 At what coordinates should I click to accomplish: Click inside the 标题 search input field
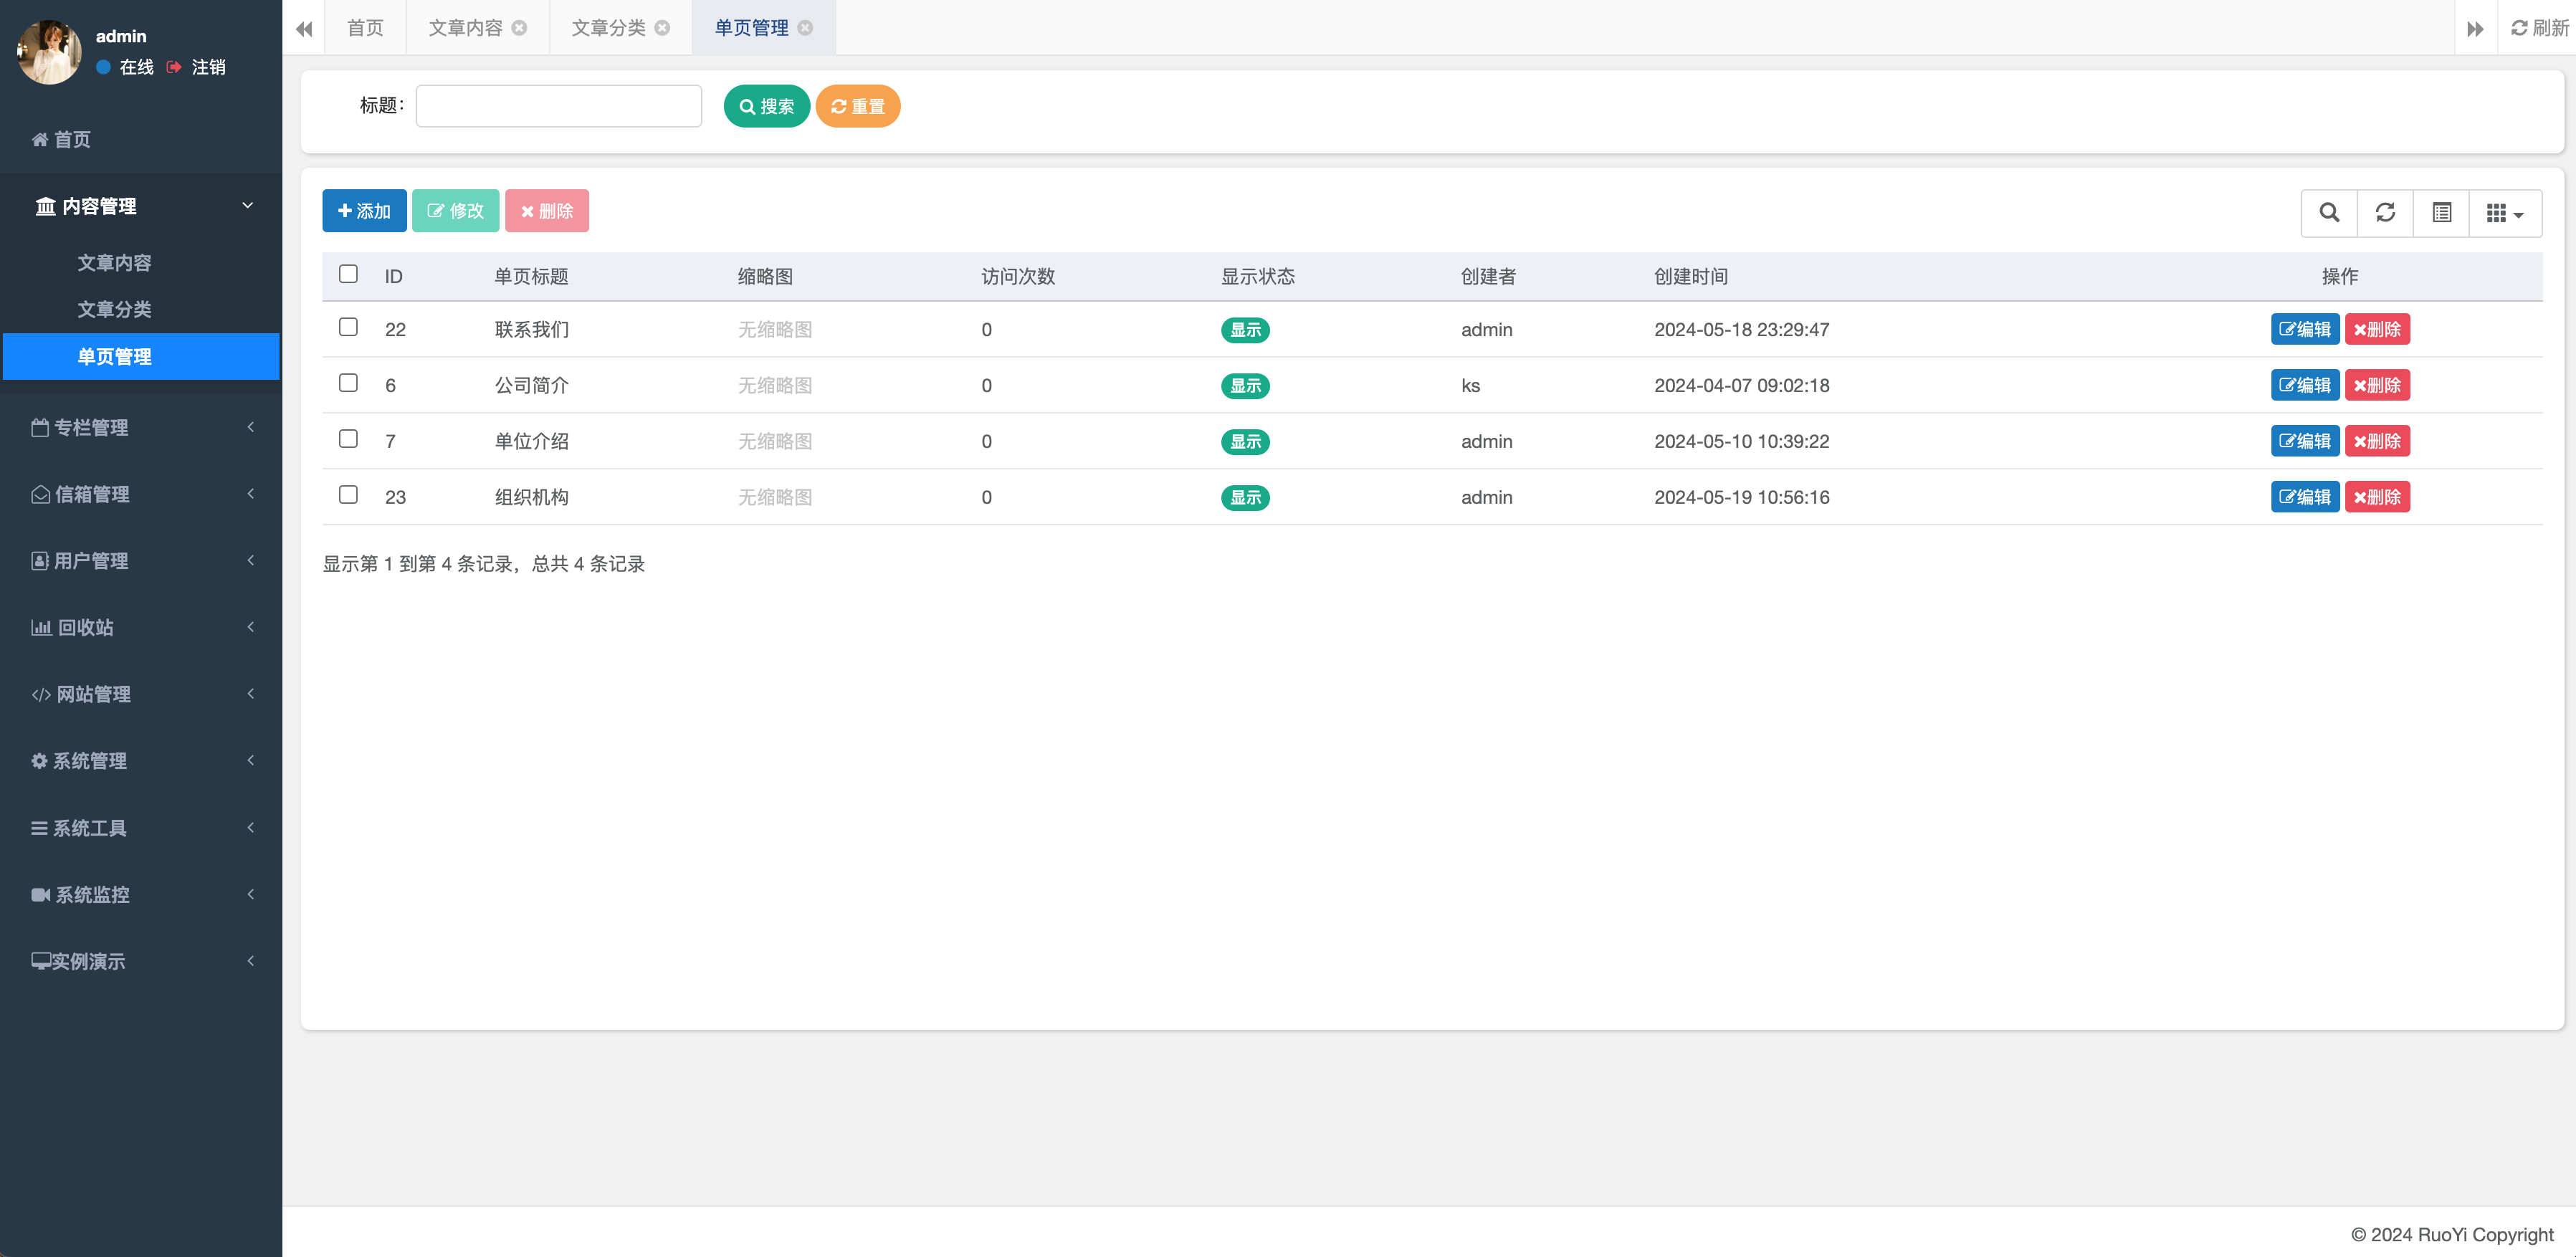click(558, 105)
